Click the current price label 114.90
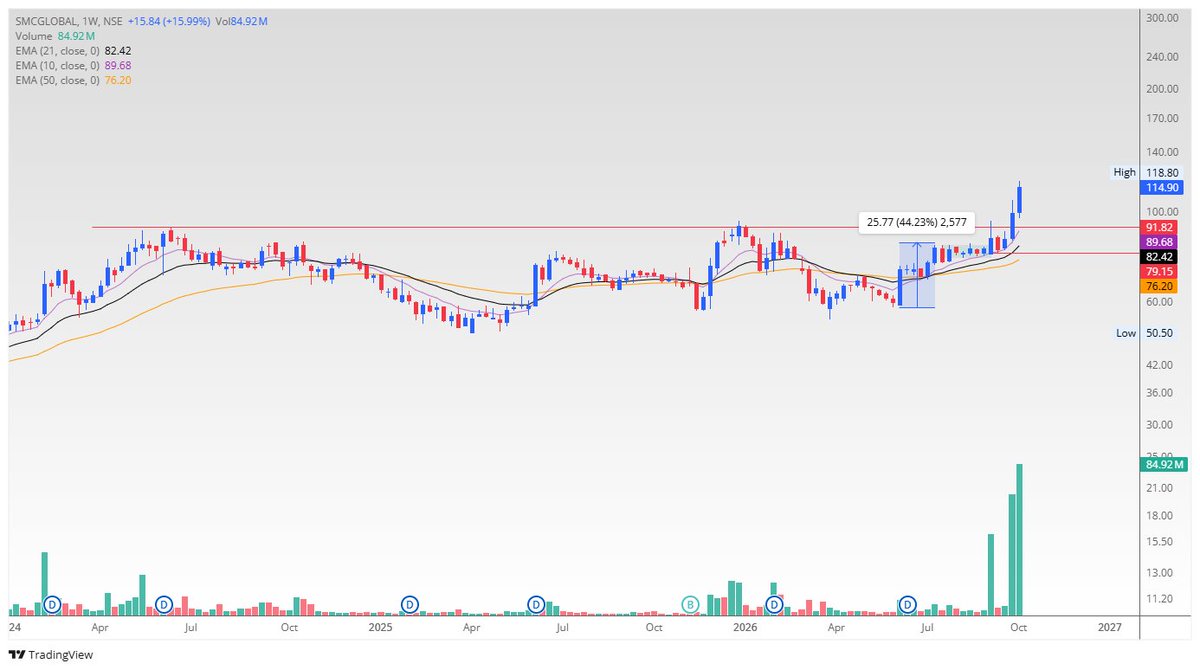 1161,187
